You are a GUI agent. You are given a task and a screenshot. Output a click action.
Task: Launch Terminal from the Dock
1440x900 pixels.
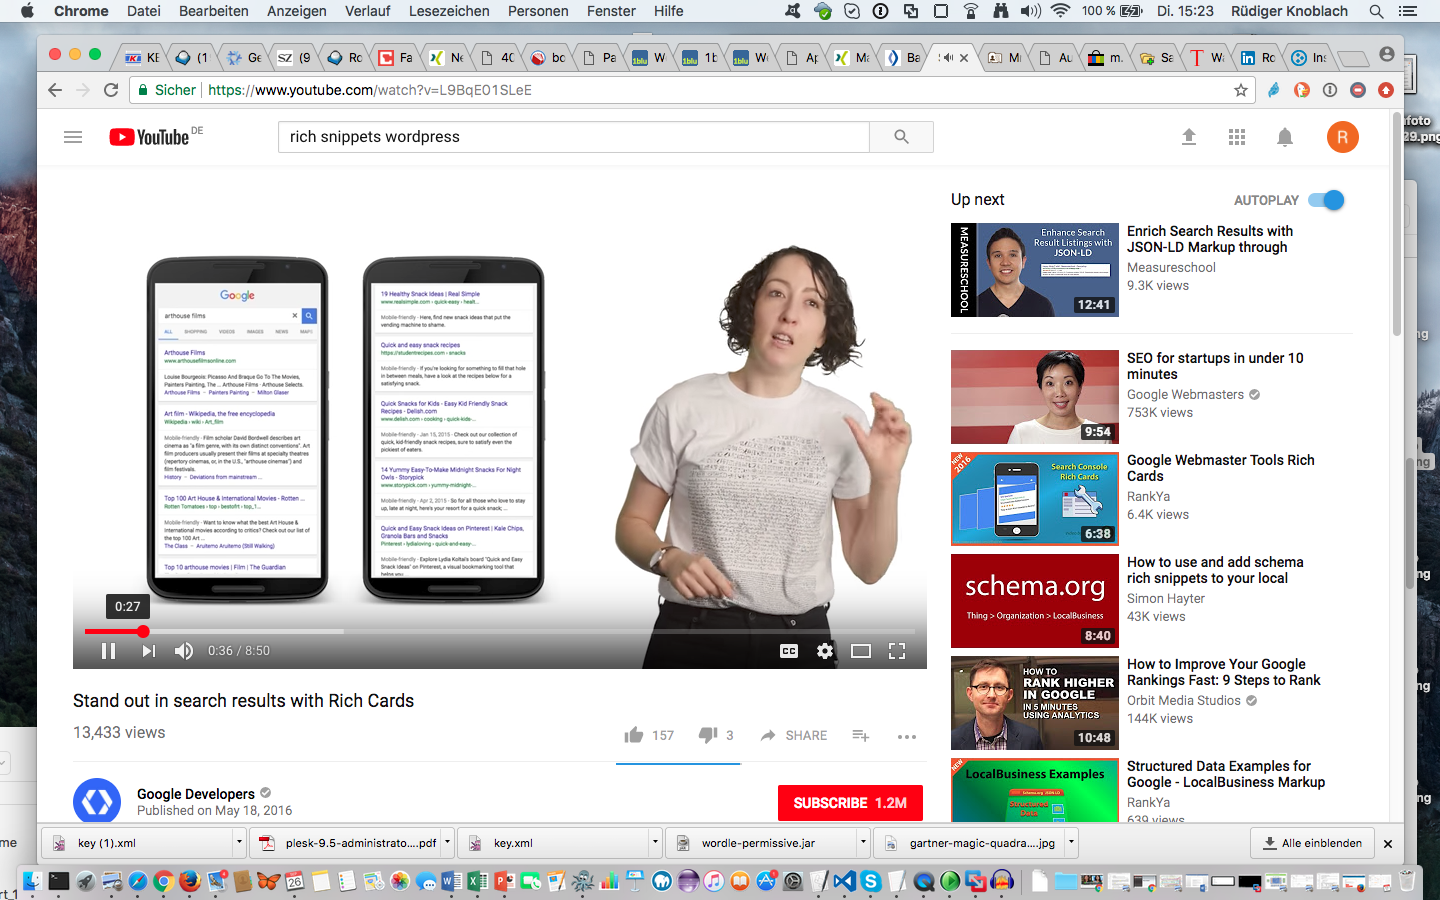tap(59, 881)
